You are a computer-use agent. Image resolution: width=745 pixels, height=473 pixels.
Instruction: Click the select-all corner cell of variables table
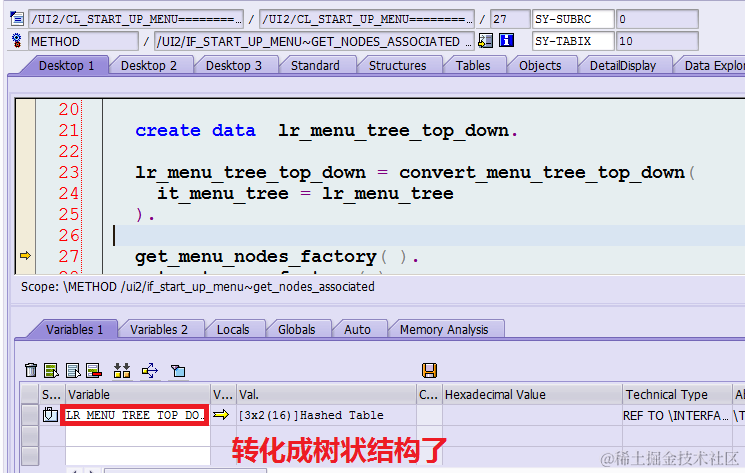(29, 394)
